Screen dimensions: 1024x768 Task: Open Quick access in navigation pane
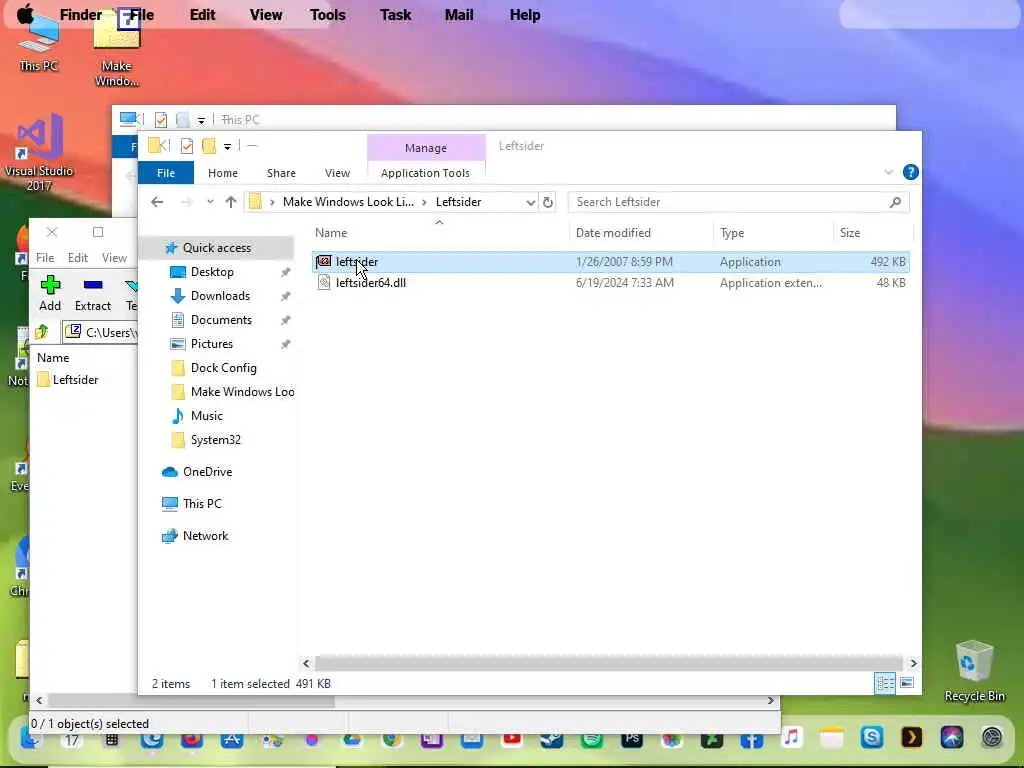coord(217,248)
